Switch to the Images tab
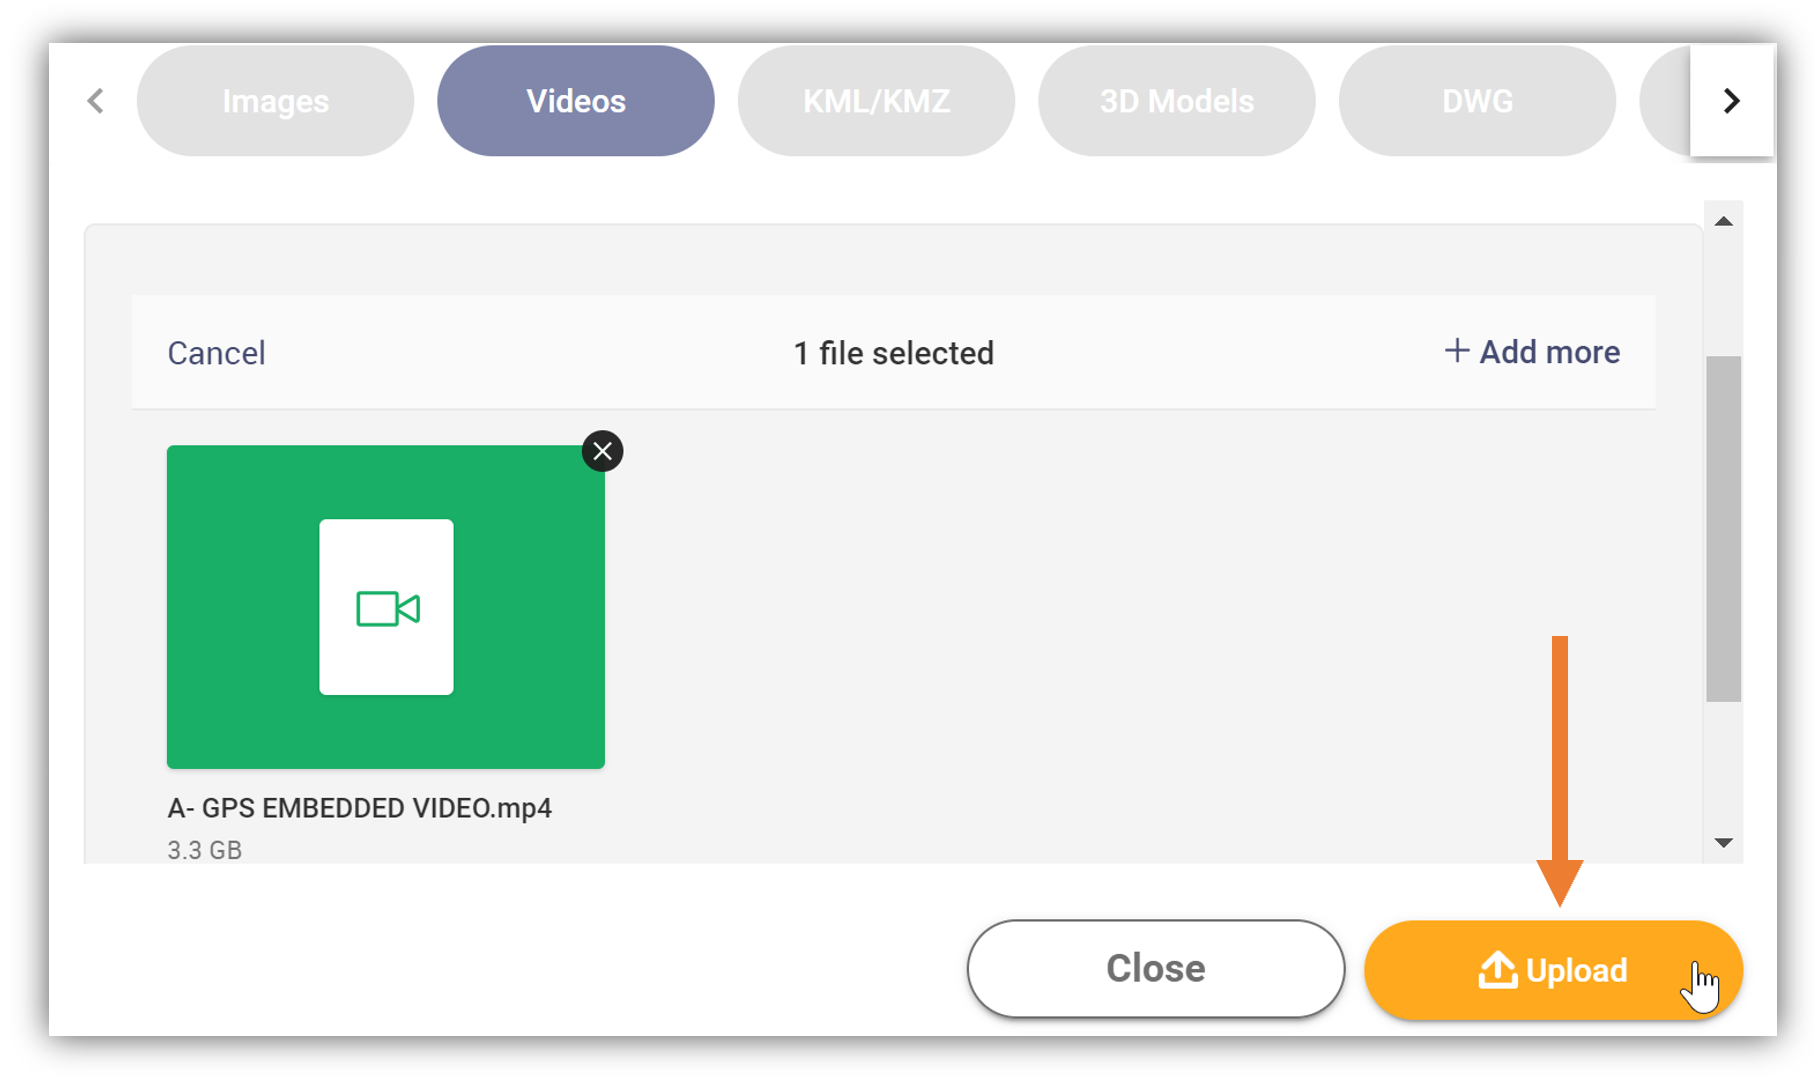 tap(275, 101)
